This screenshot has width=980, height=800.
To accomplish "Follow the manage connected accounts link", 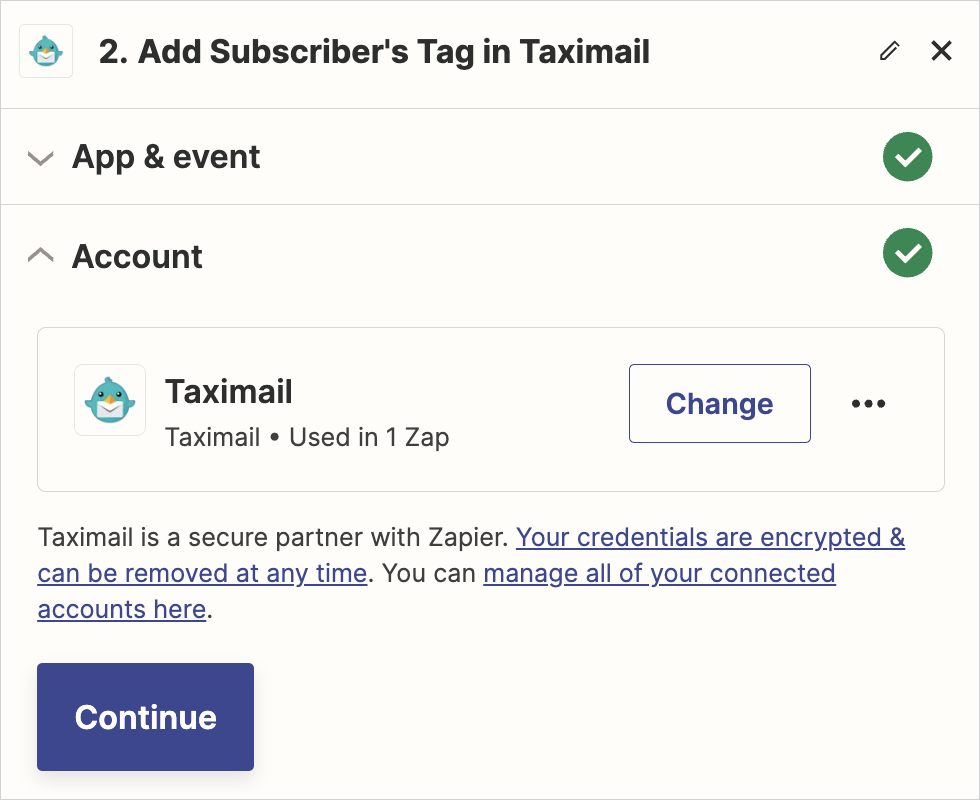I will (659, 574).
